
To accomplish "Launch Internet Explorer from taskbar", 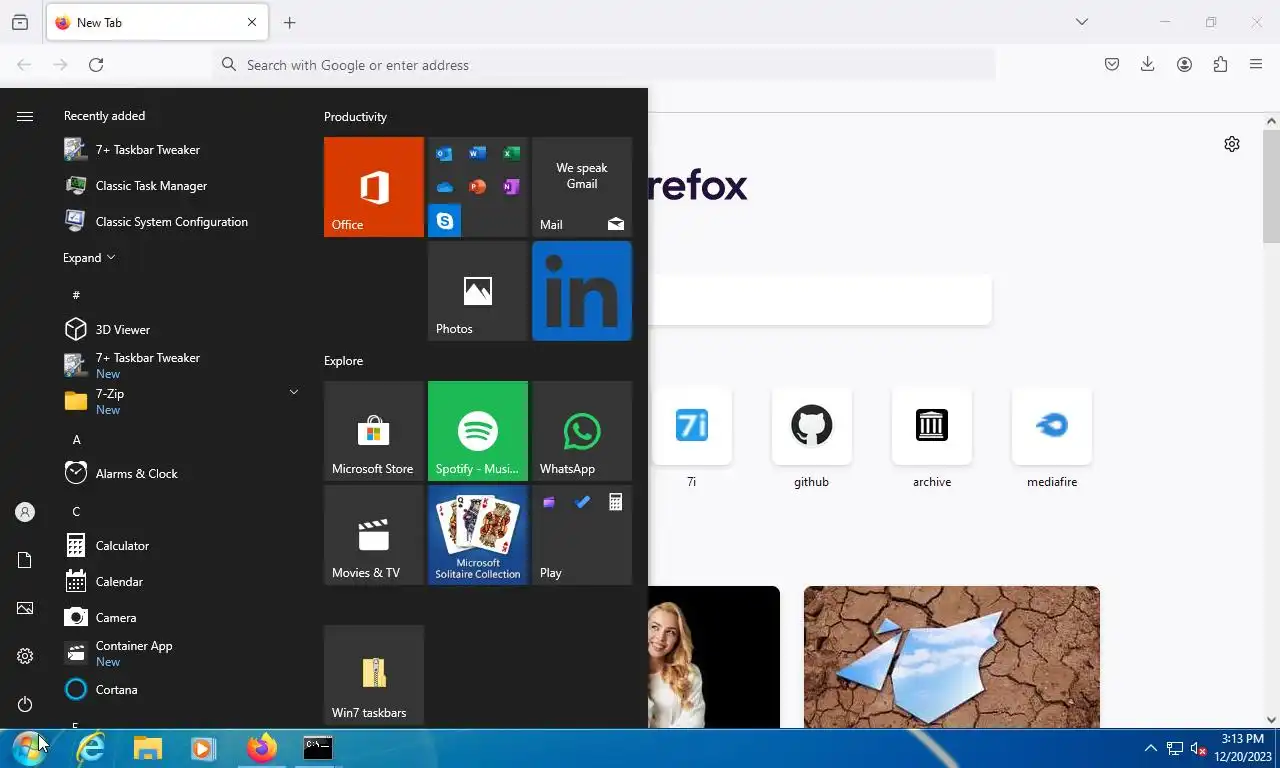I will 91,748.
